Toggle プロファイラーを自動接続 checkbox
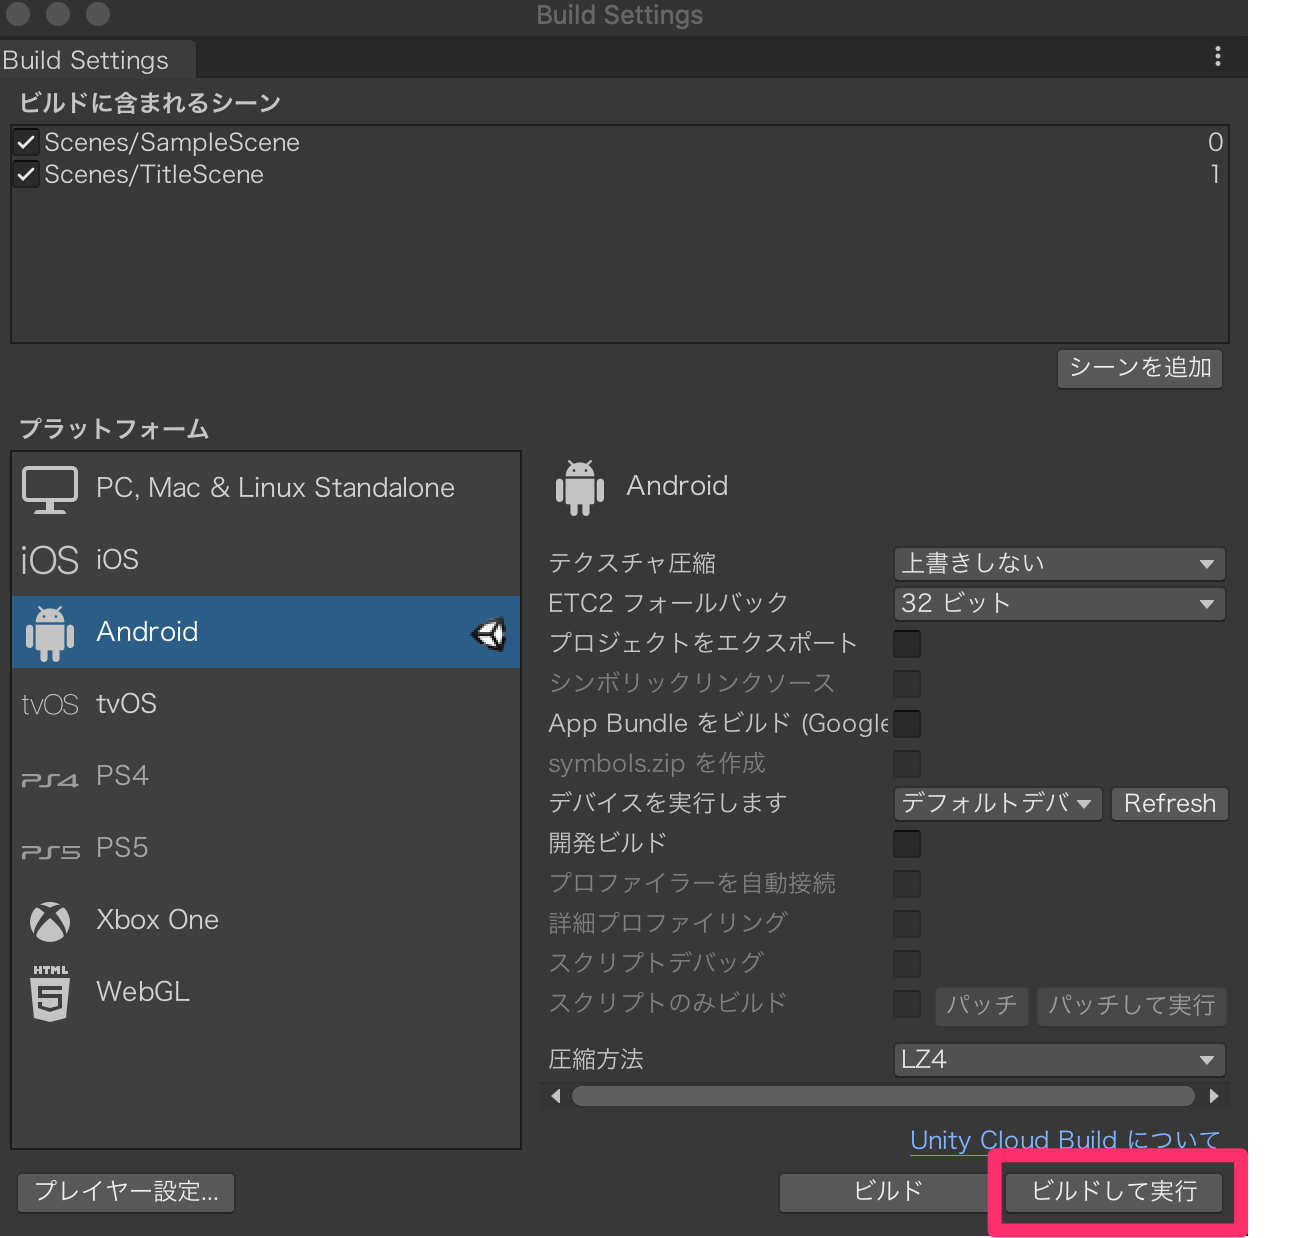 click(907, 884)
